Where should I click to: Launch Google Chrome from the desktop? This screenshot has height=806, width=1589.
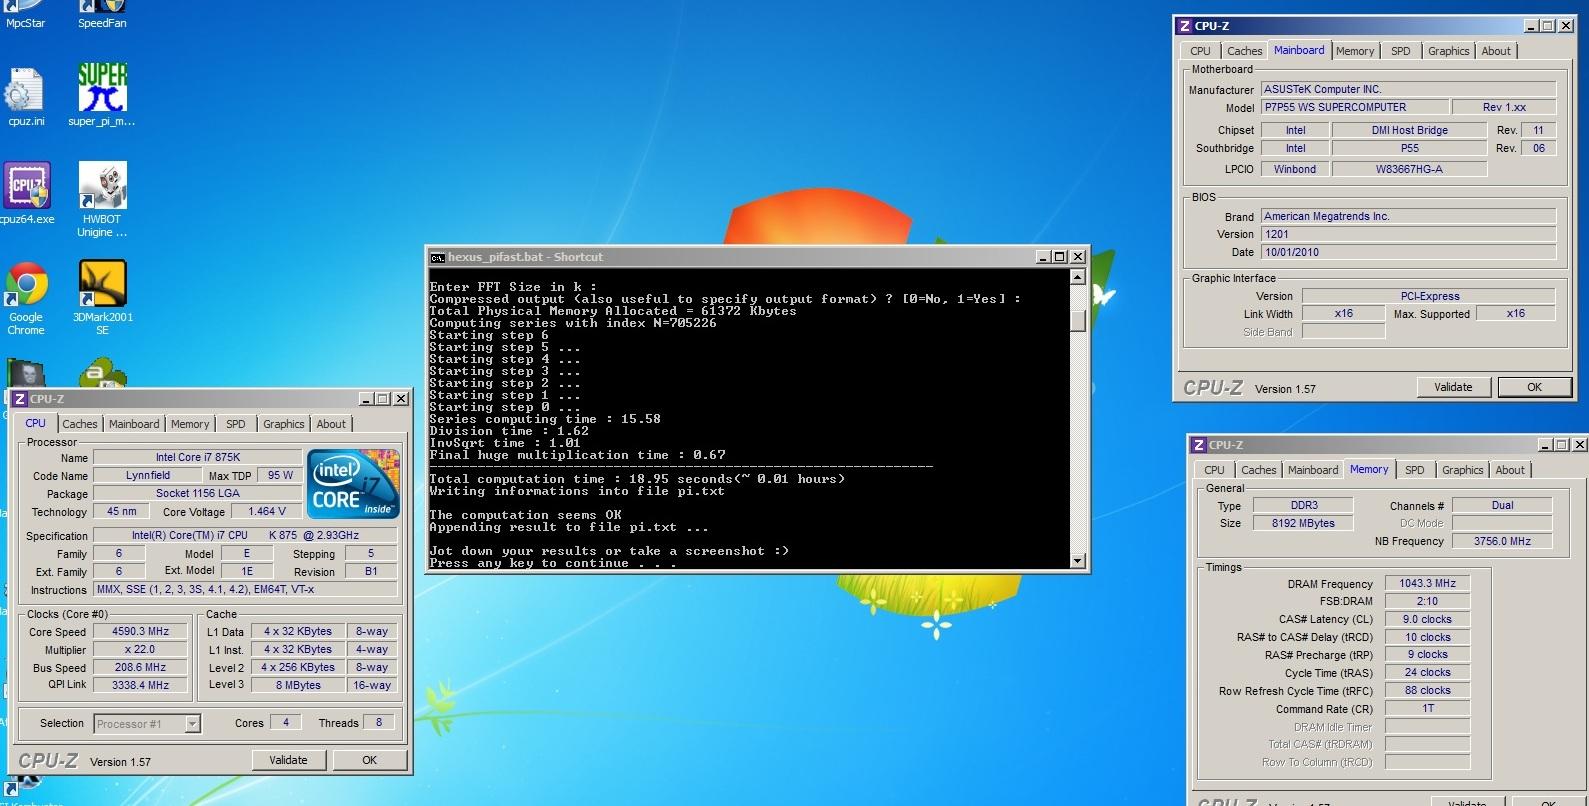click(26, 298)
